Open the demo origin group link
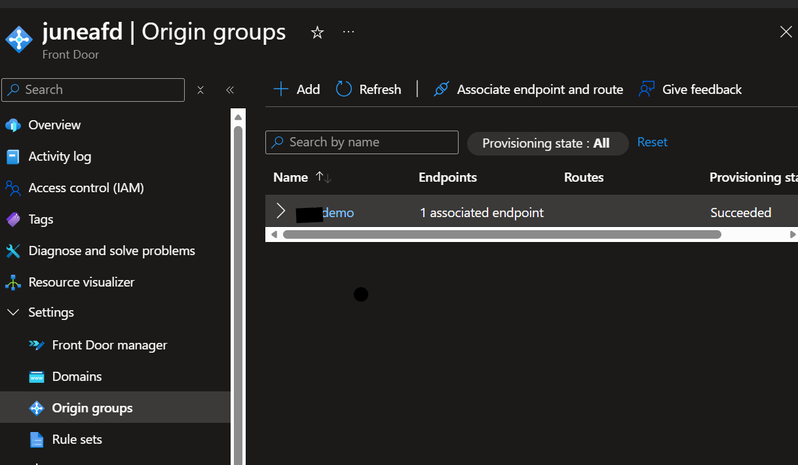798x465 pixels. (338, 213)
